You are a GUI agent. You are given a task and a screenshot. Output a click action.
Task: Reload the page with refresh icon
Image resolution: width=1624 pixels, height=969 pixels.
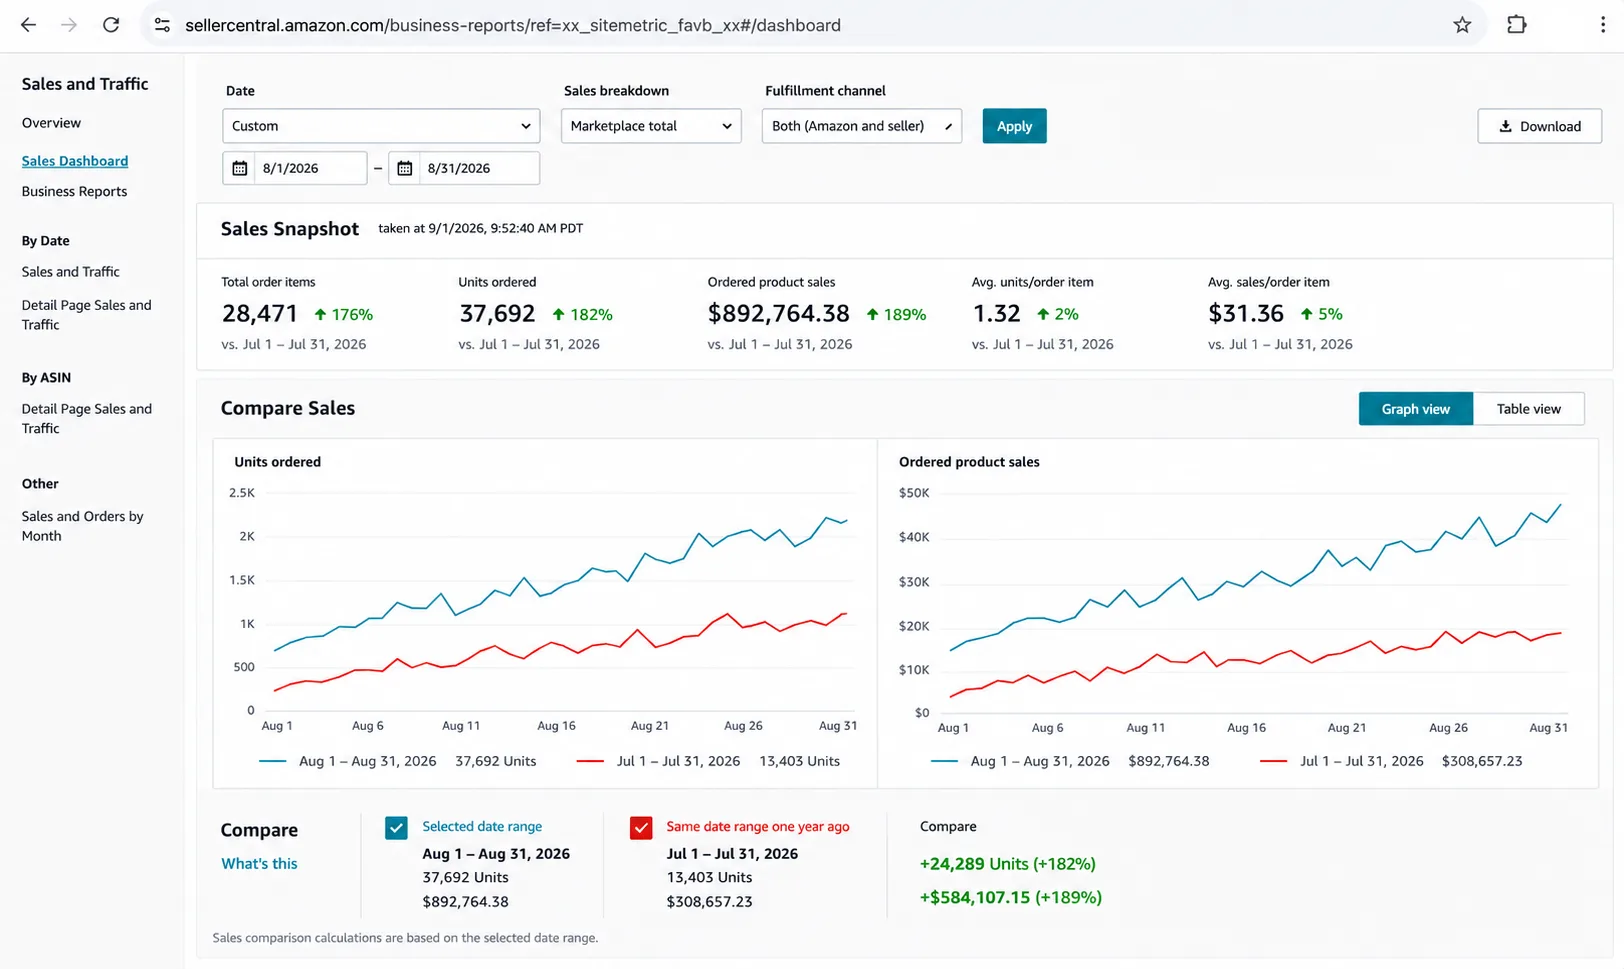click(x=111, y=25)
